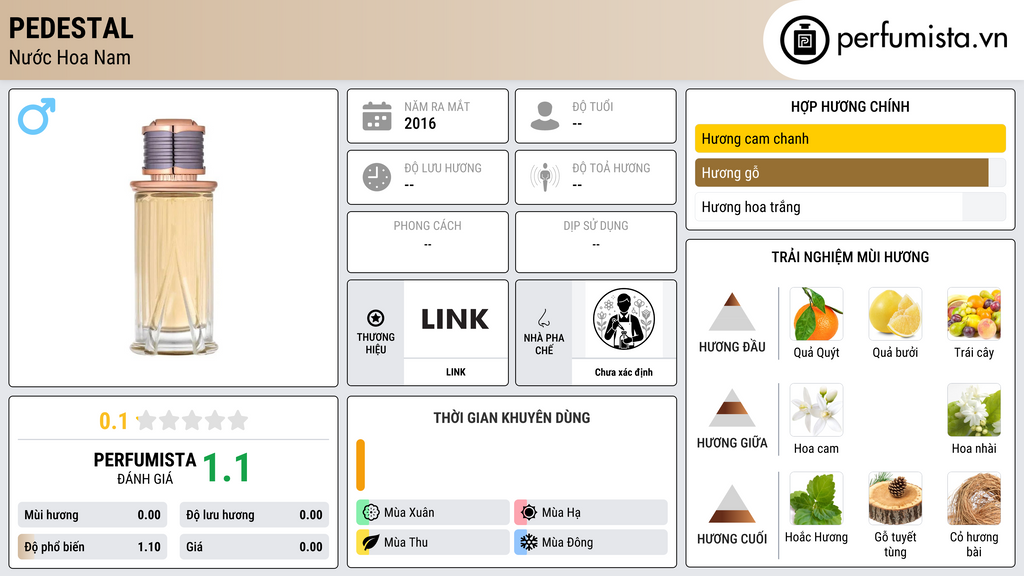Click the Trải Nghiệm Mùi Hương heading

[x=850, y=257]
